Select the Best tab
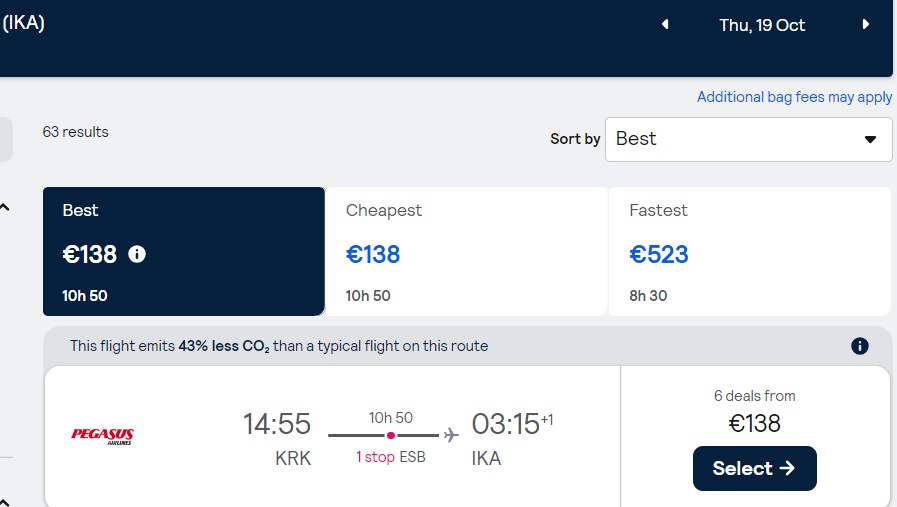The width and height of the screenshot is (897, 507). pos(184,251)
